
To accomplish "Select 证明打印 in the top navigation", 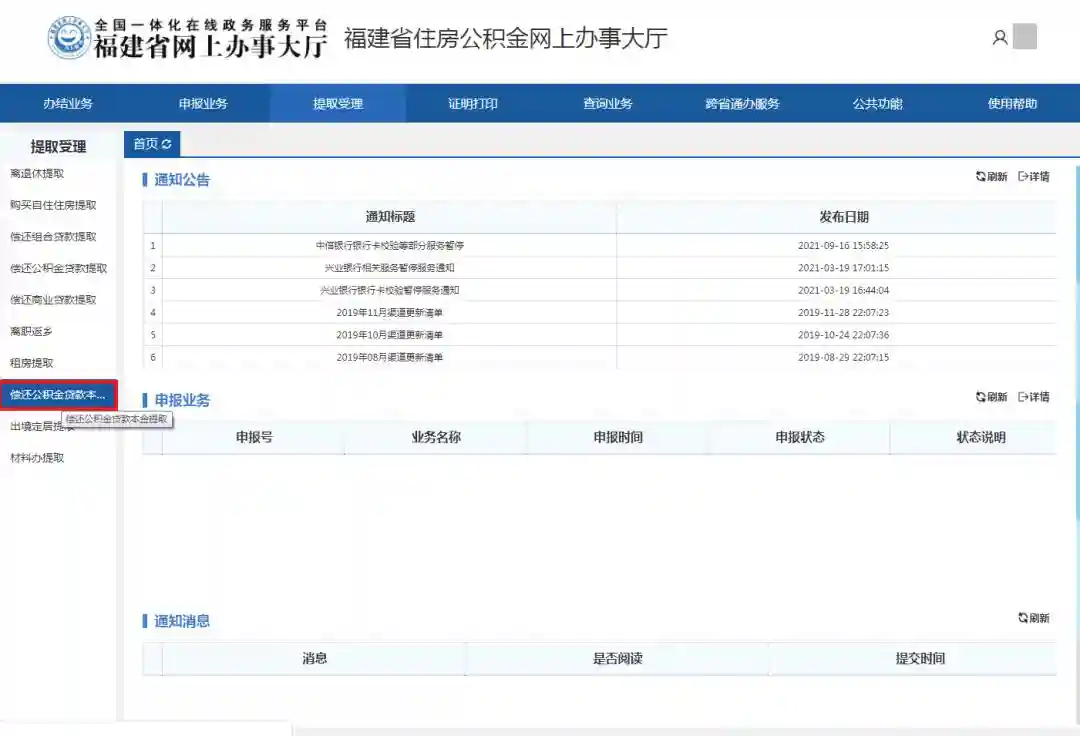I will coord(472,104).
